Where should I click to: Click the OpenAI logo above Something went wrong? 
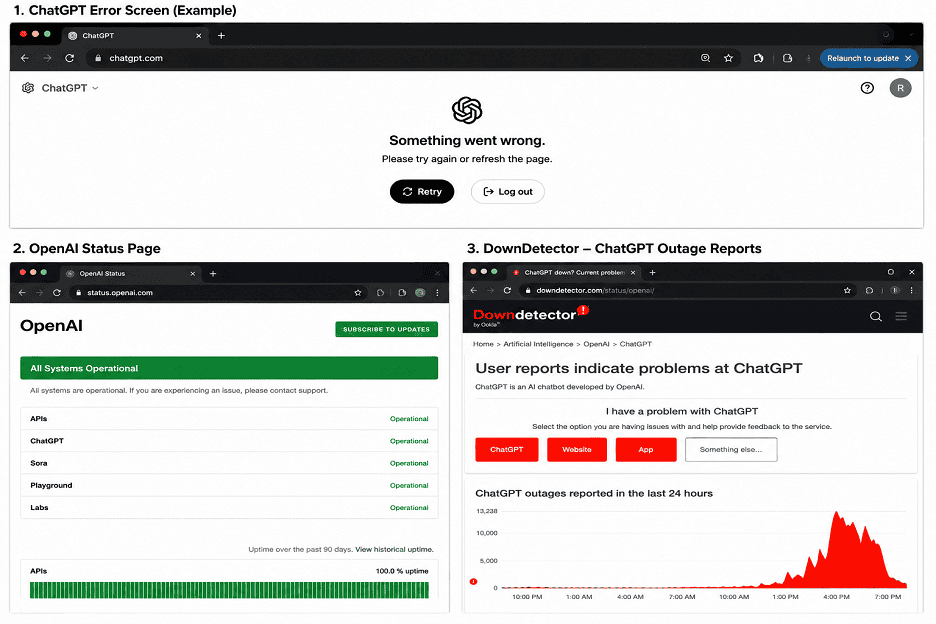[467, 110]
